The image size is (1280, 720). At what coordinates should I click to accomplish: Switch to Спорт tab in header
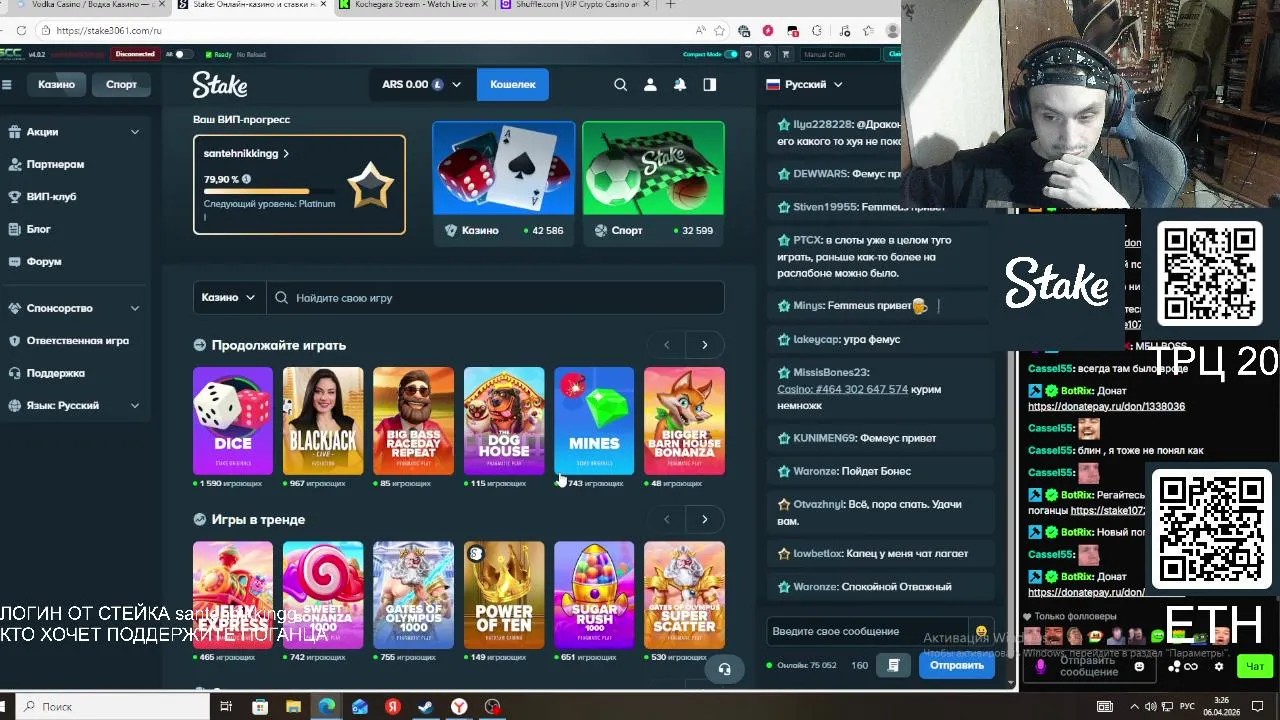(121, 84)
